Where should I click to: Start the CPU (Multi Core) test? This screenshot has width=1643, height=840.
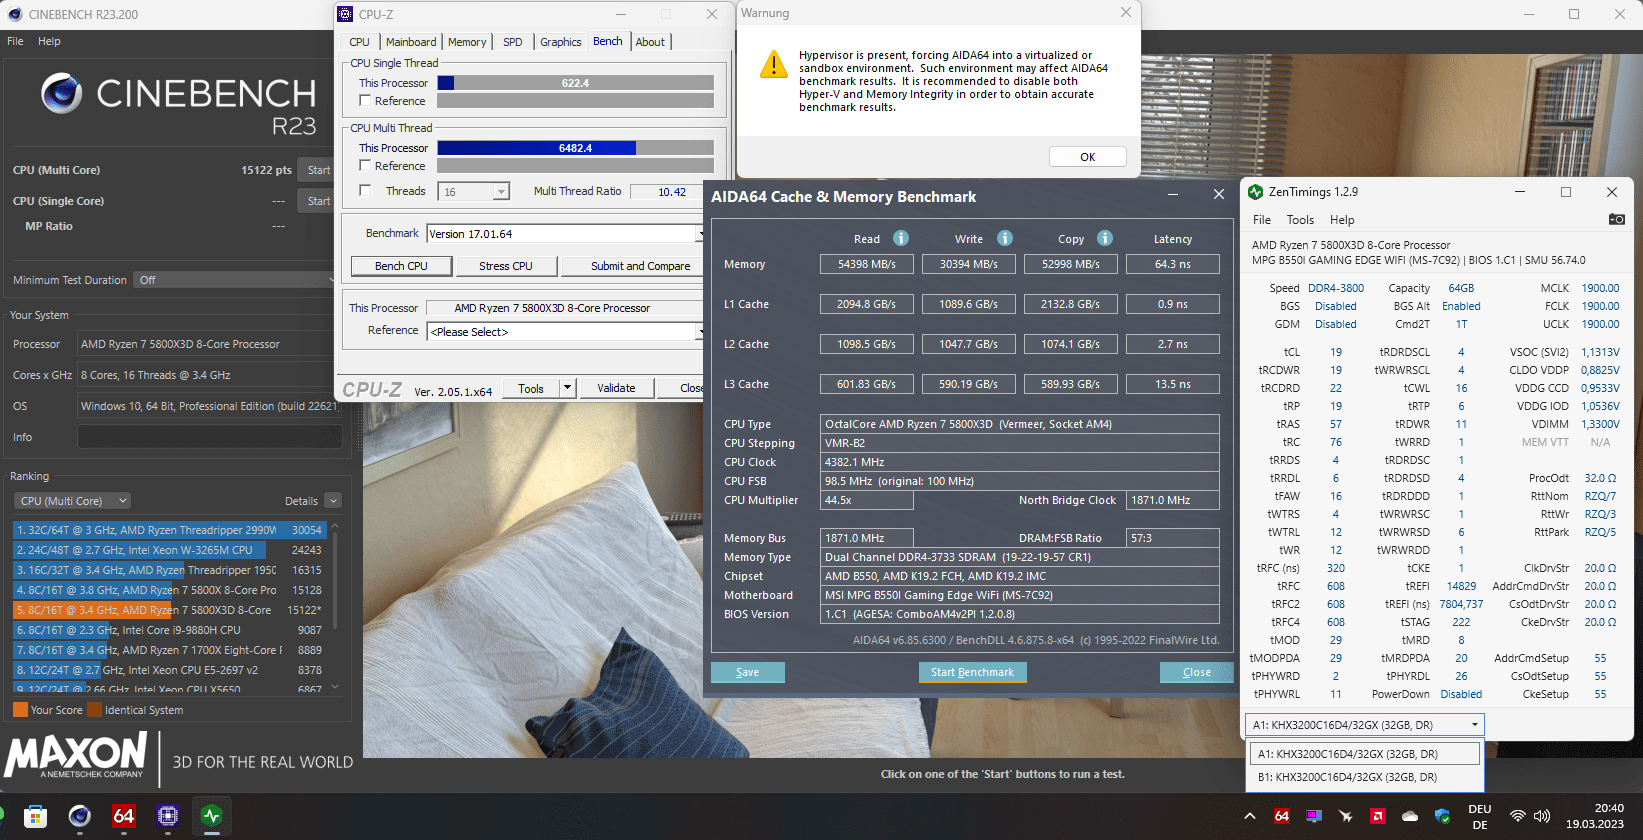[x=318, y=170]
